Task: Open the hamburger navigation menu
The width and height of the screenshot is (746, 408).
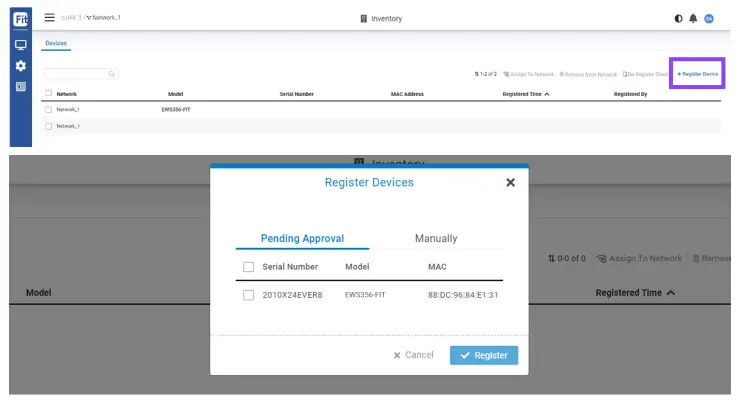Action: (49, 18)
